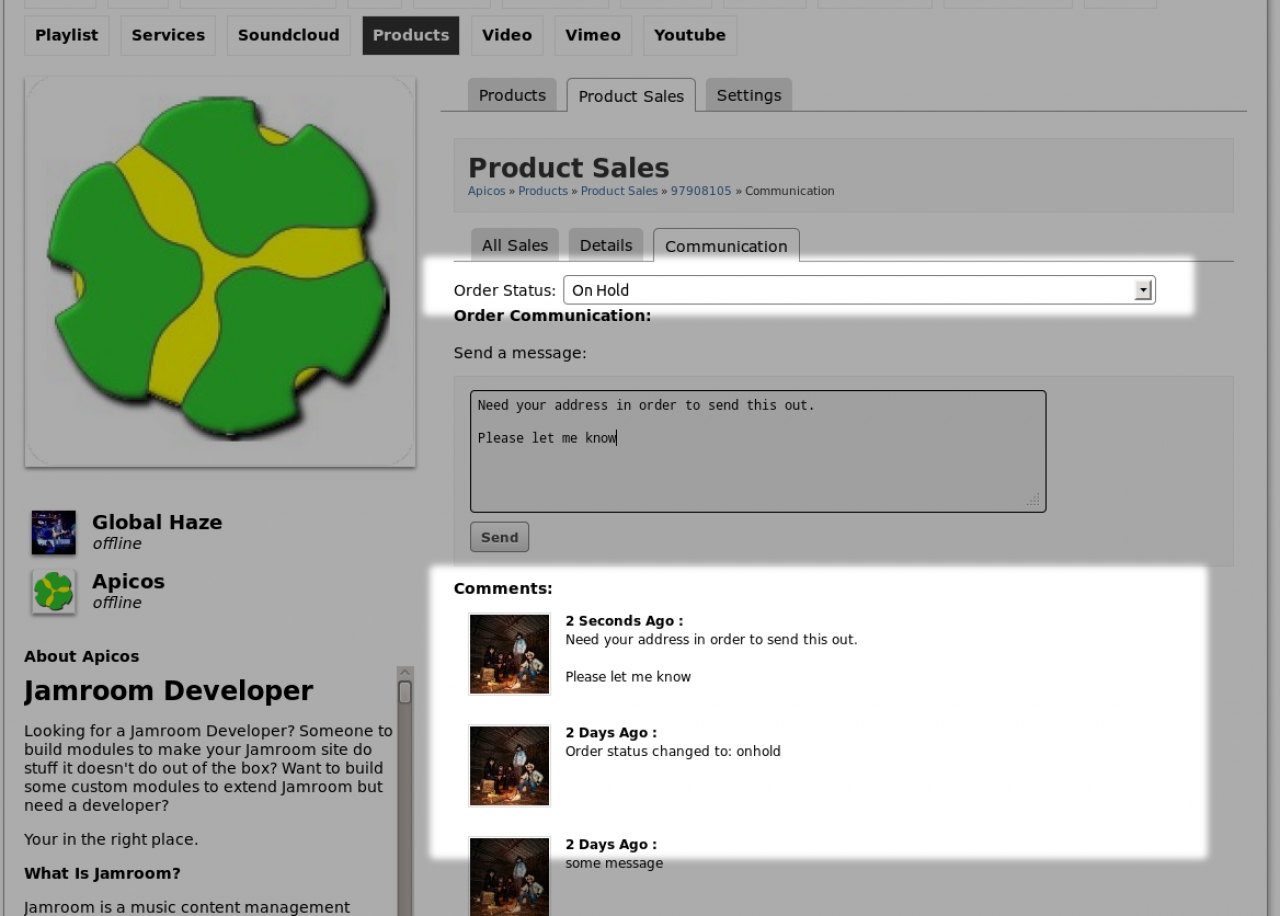
Task: Click avatar beside the onhold status comment
Action: point(509,766)
